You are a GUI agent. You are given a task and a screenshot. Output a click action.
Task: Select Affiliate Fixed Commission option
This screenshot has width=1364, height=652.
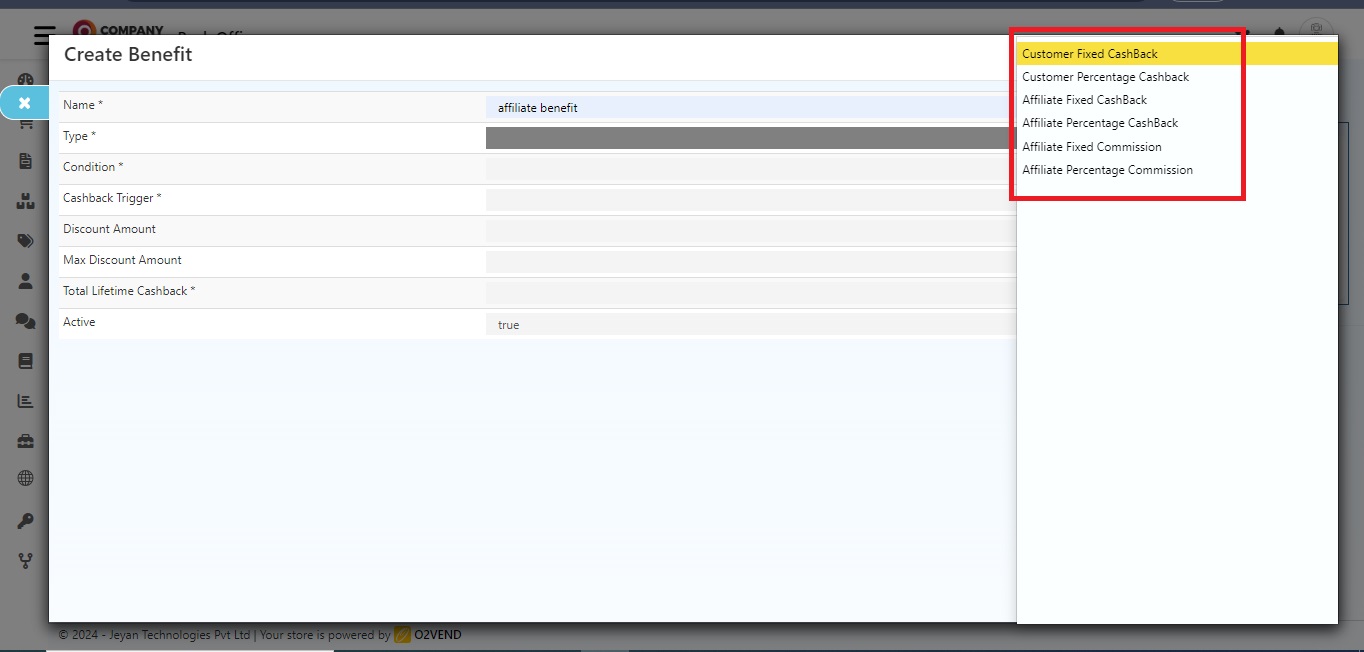(x=1092, y=146)
